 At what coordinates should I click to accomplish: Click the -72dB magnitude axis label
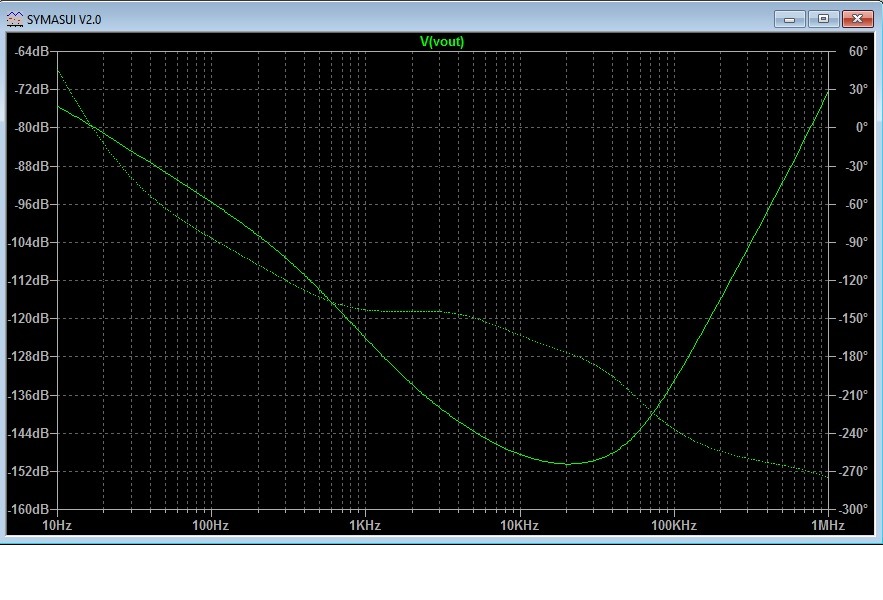click(32, 89)
